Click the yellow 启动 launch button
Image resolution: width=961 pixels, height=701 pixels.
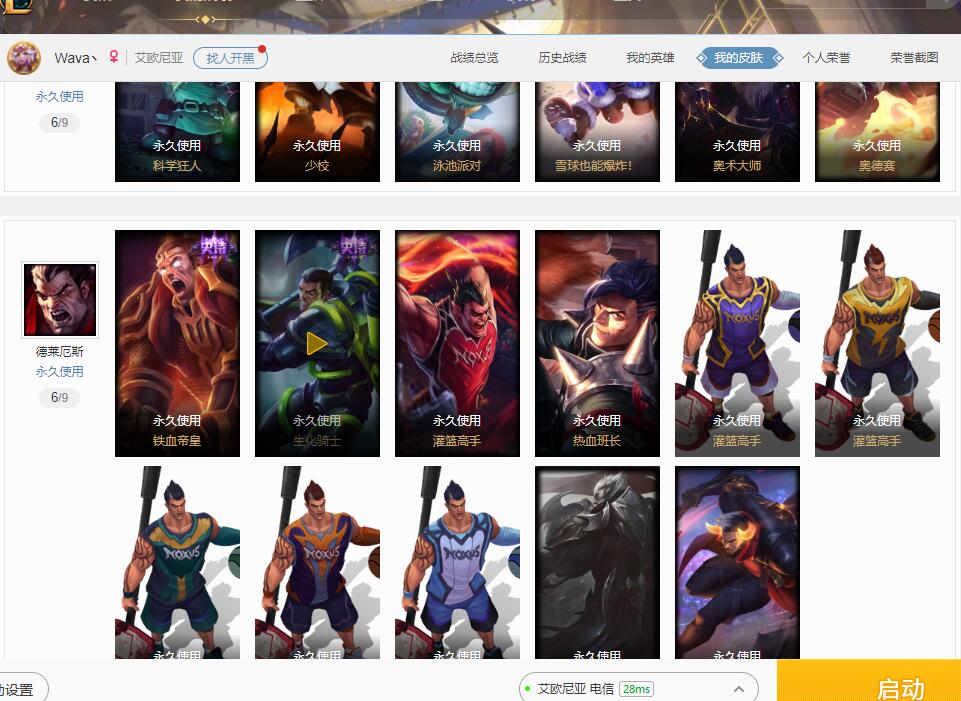(x=868, y=681)
